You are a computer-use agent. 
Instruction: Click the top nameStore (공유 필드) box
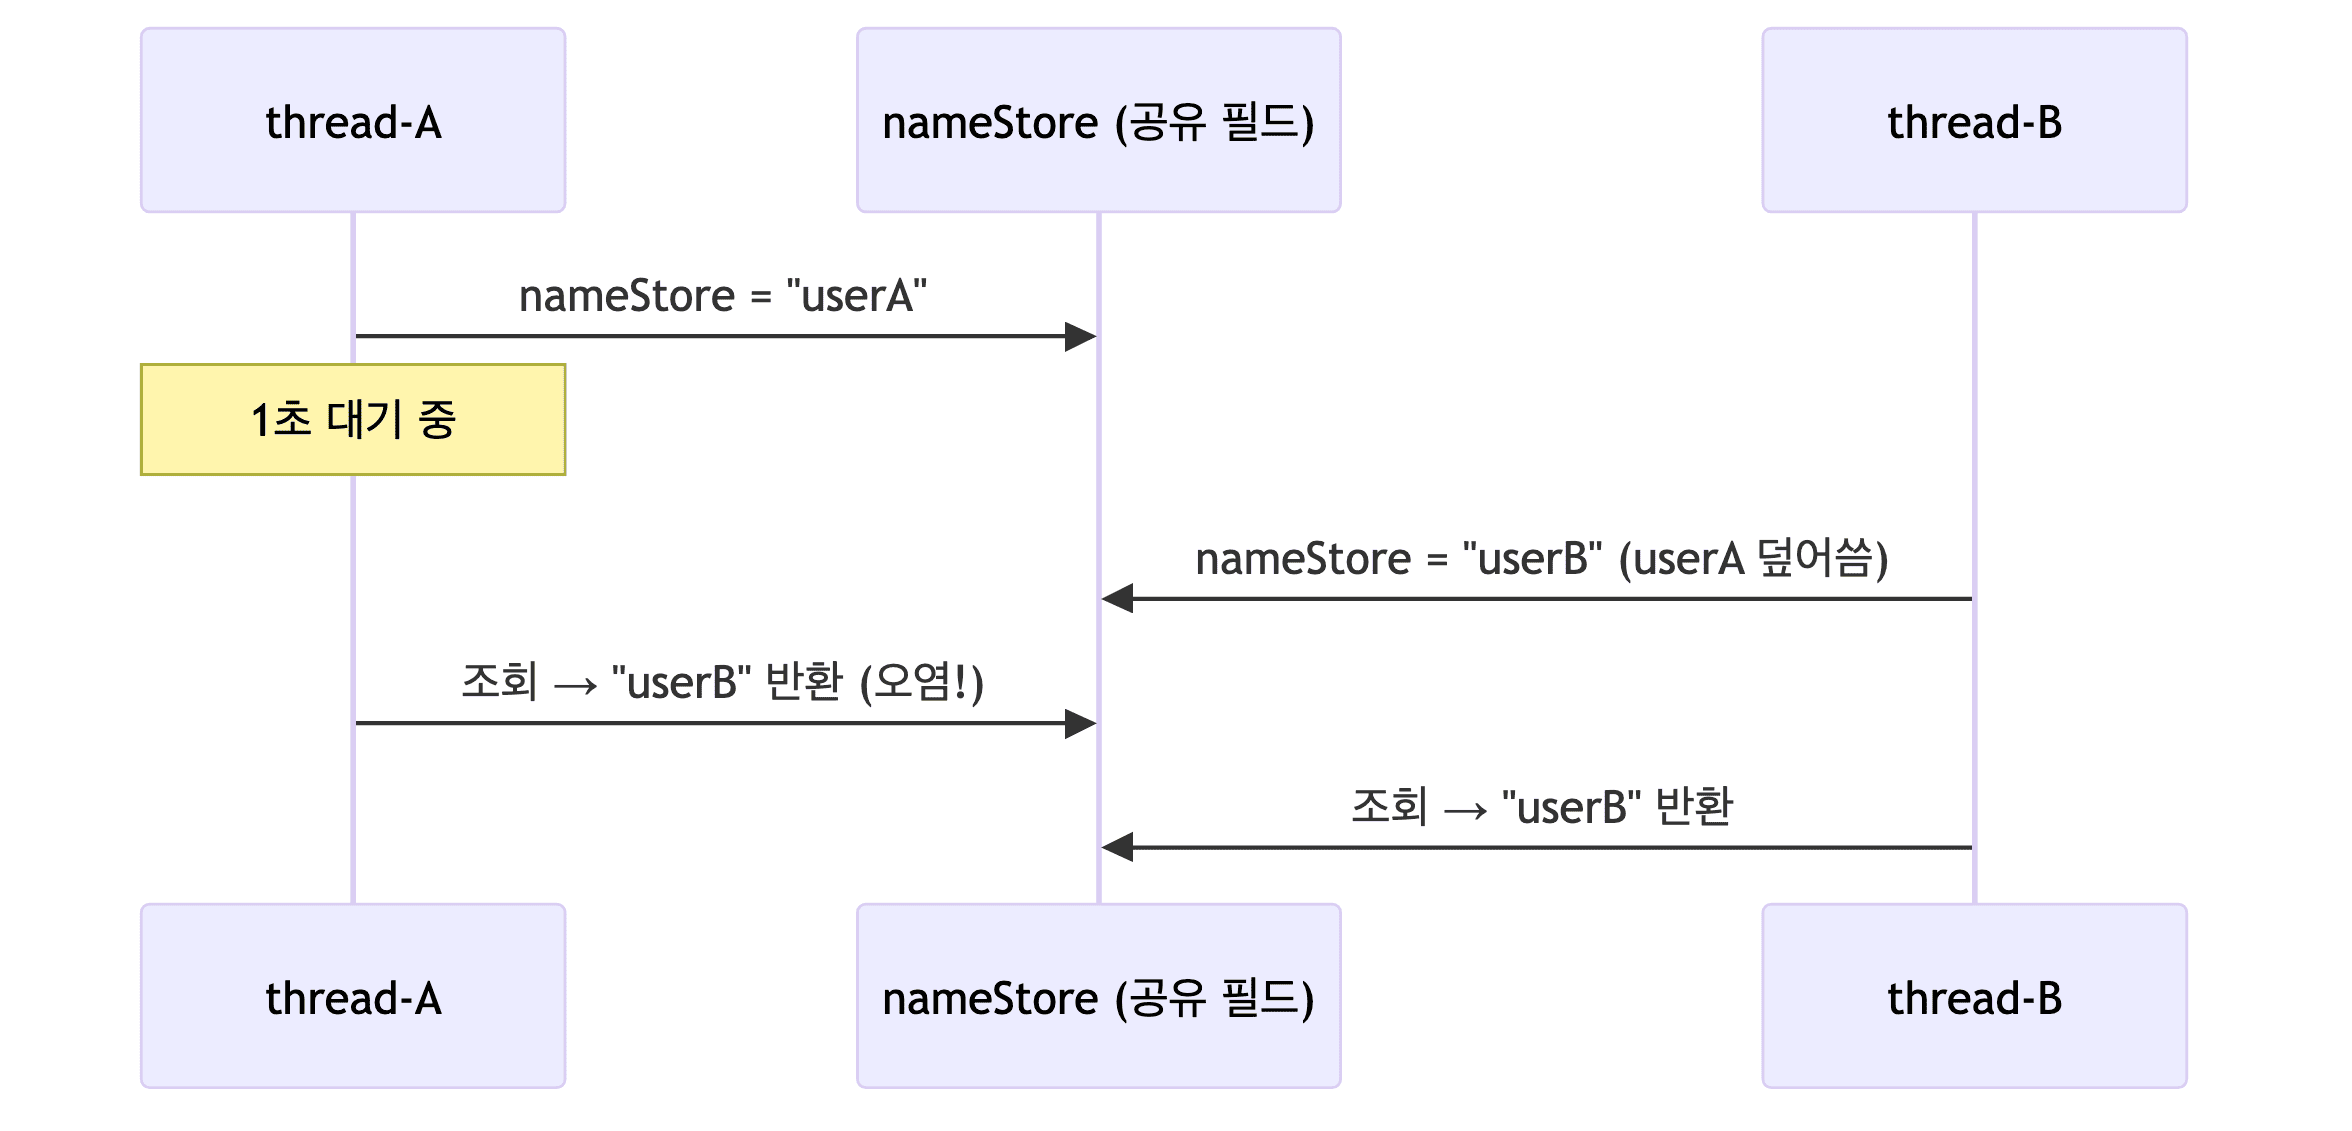point(1098,120)
